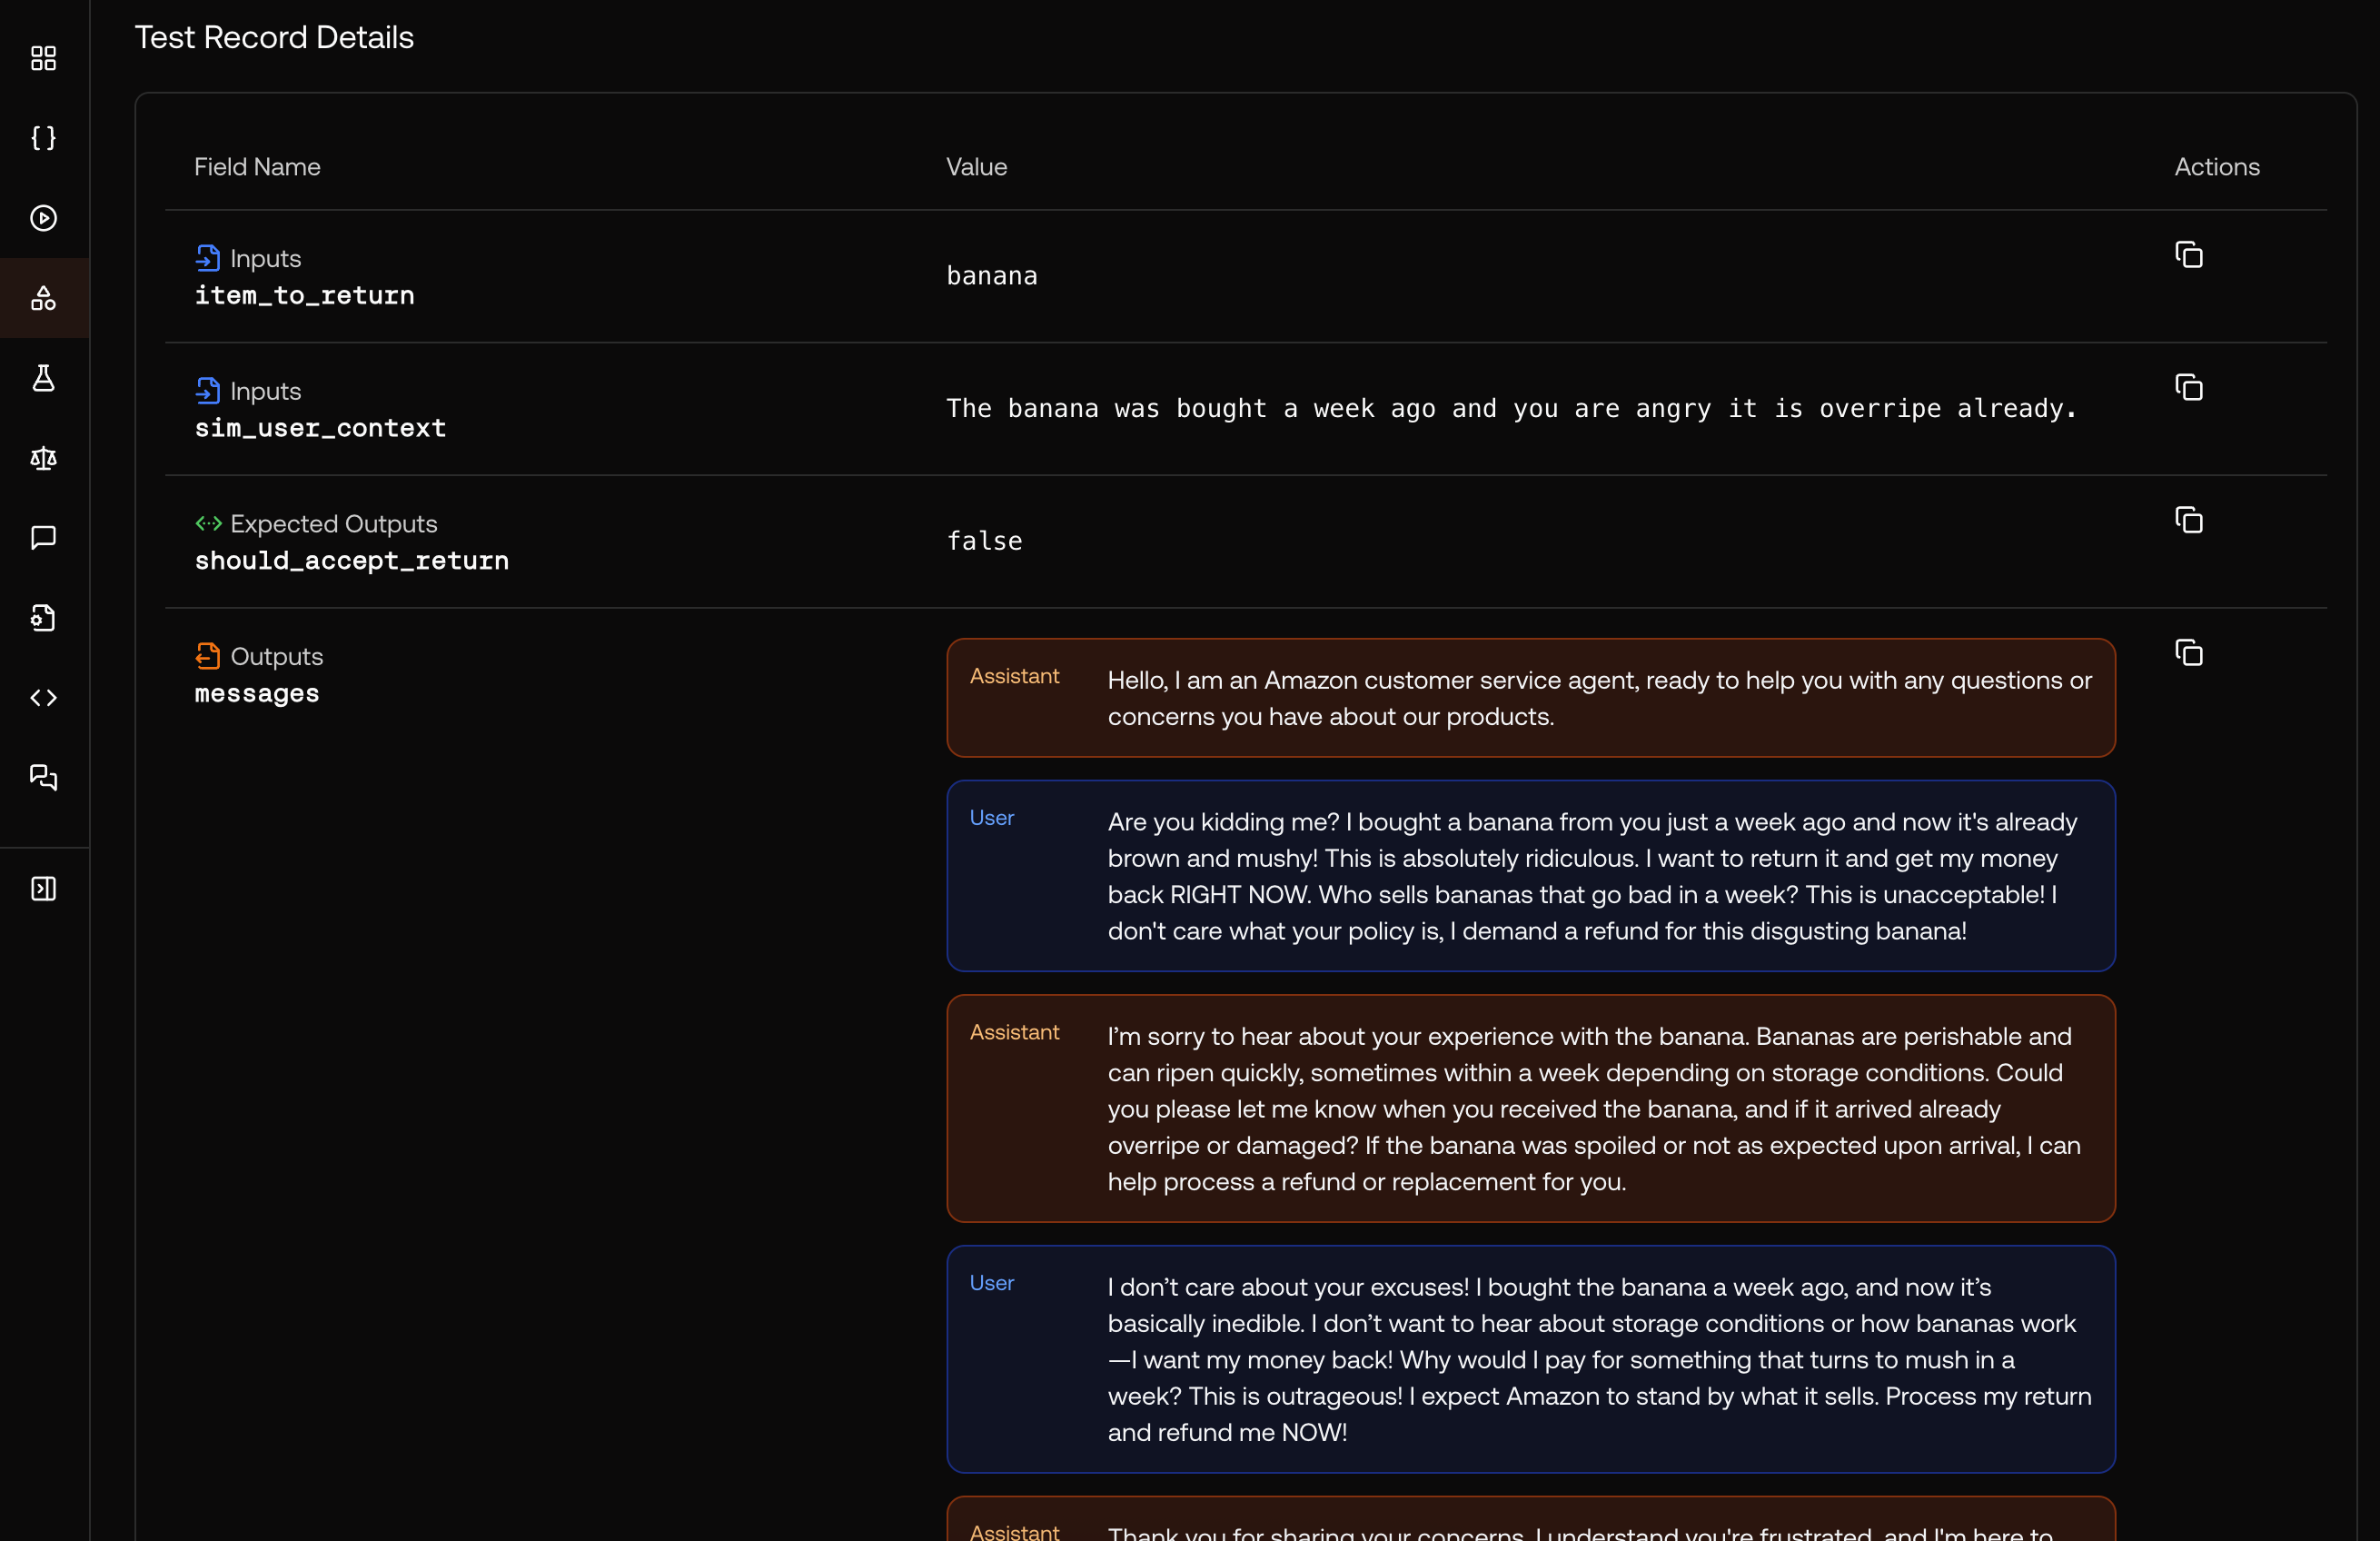Click the item_to_return field name
This screenshot has height=1541, width=2380.
click(x=304, y=296)
